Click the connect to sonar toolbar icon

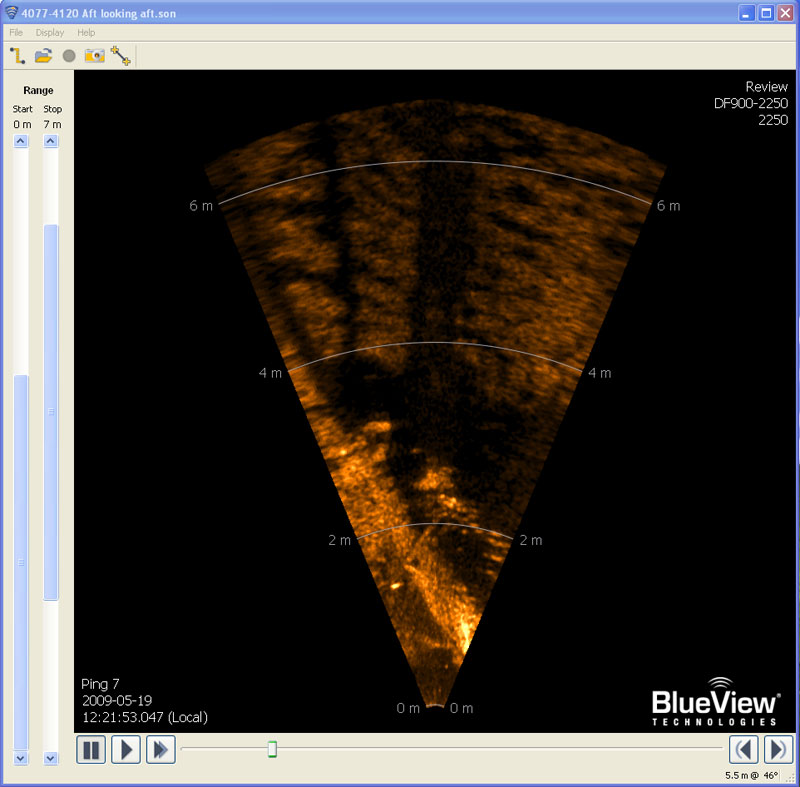[x=17, y=56]
